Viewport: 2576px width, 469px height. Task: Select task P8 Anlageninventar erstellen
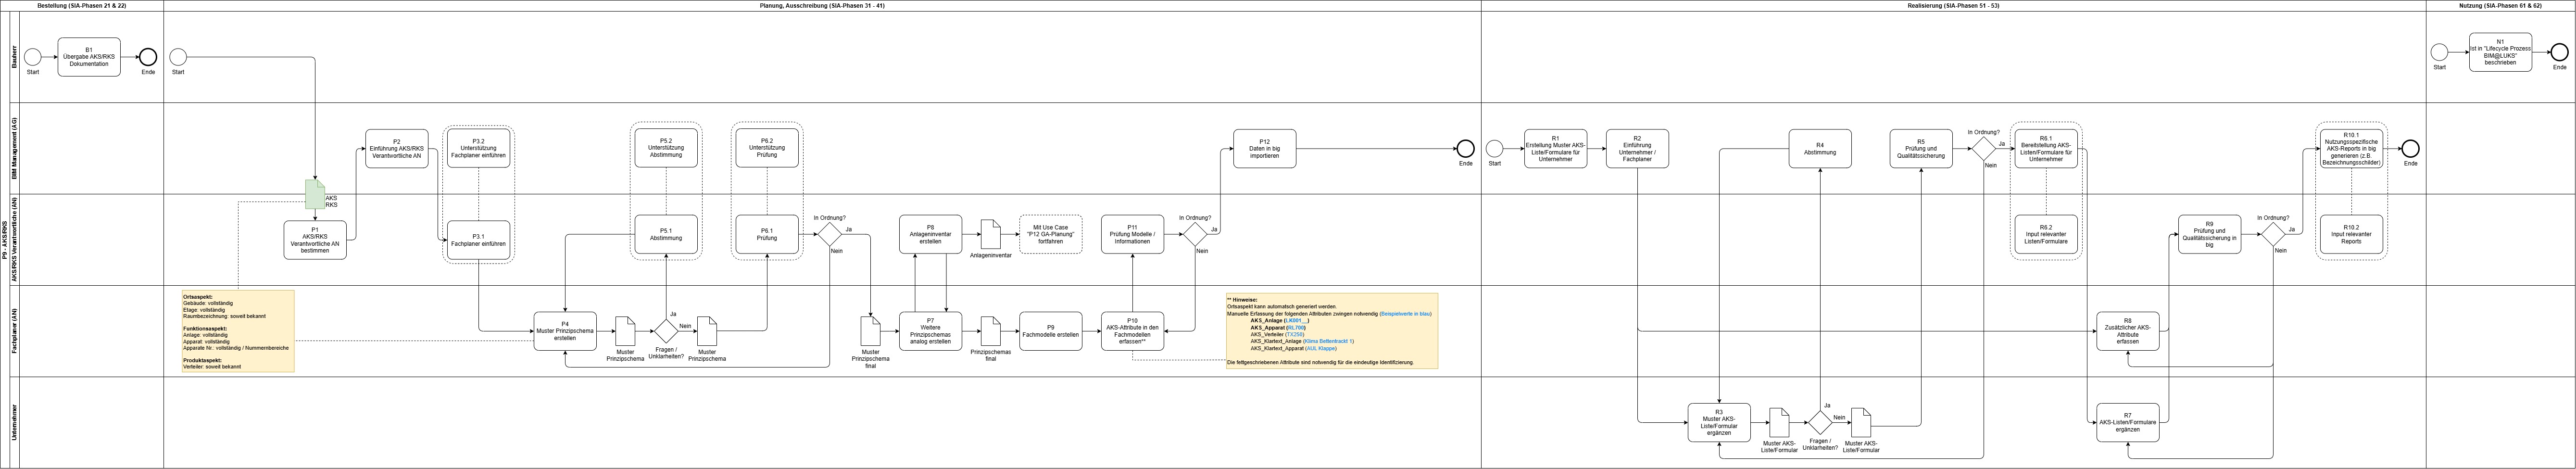[x=930, y=234]
